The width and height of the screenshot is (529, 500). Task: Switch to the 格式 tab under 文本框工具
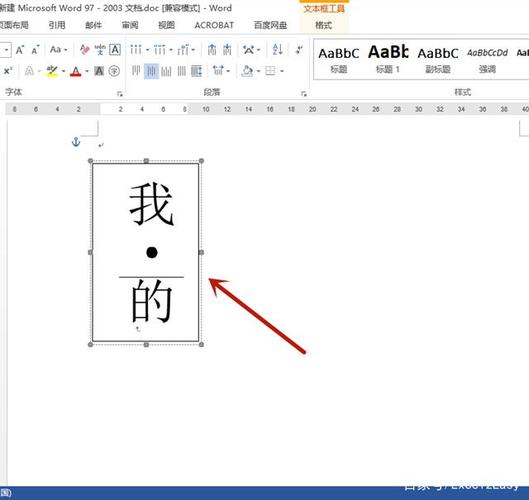tap(324, 25)
